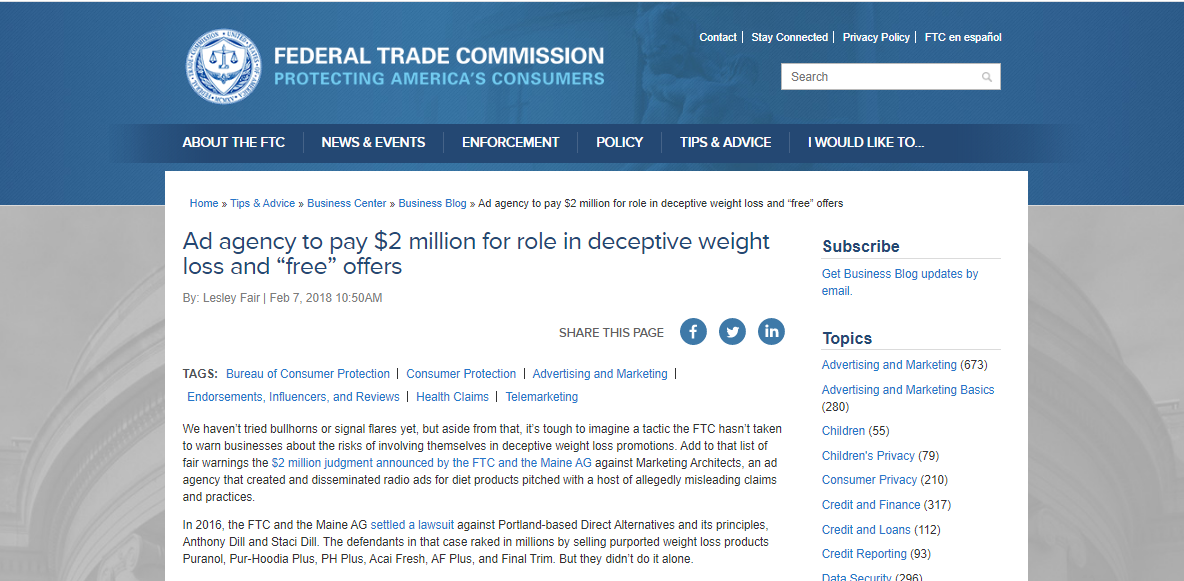The image size is (1184, 581).
Task: Click the search magnifier icon
Action: coord(987,77)
